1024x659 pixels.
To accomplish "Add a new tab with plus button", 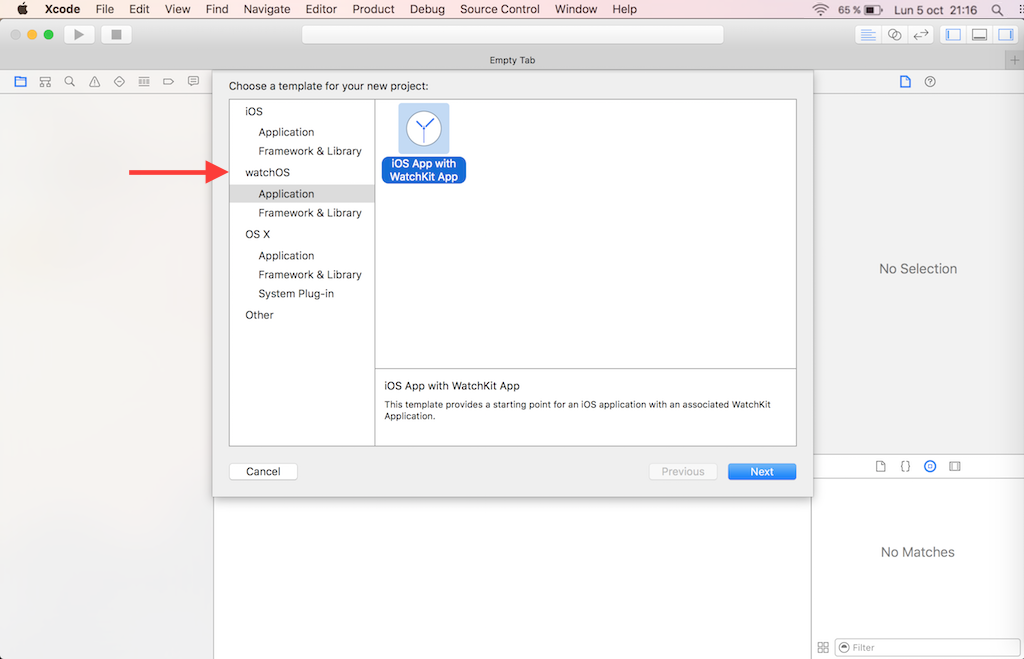I will click(x=1014, y=60).
